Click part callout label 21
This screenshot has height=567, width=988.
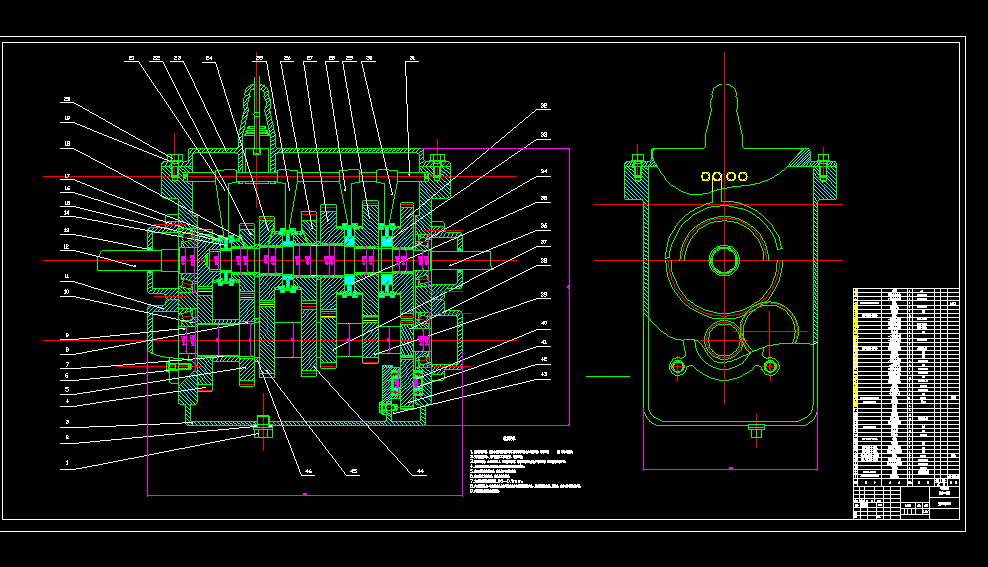(x=132, y=59)
